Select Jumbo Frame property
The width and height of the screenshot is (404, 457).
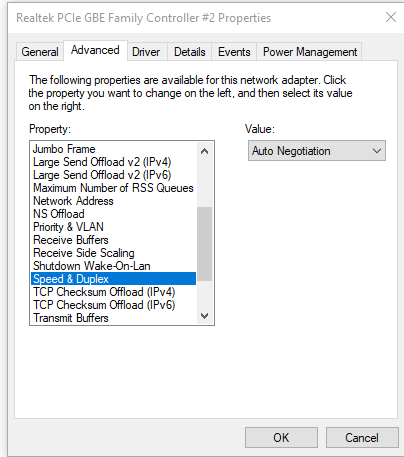coord(113,149)
